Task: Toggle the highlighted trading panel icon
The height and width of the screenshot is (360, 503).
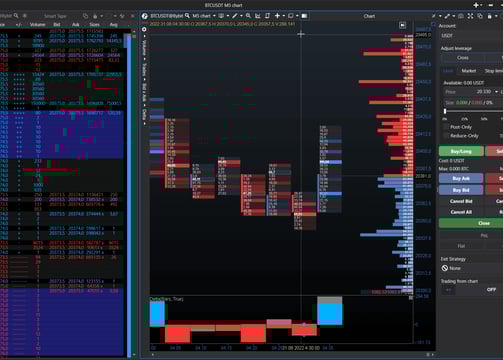Action: tap(304, 16)
